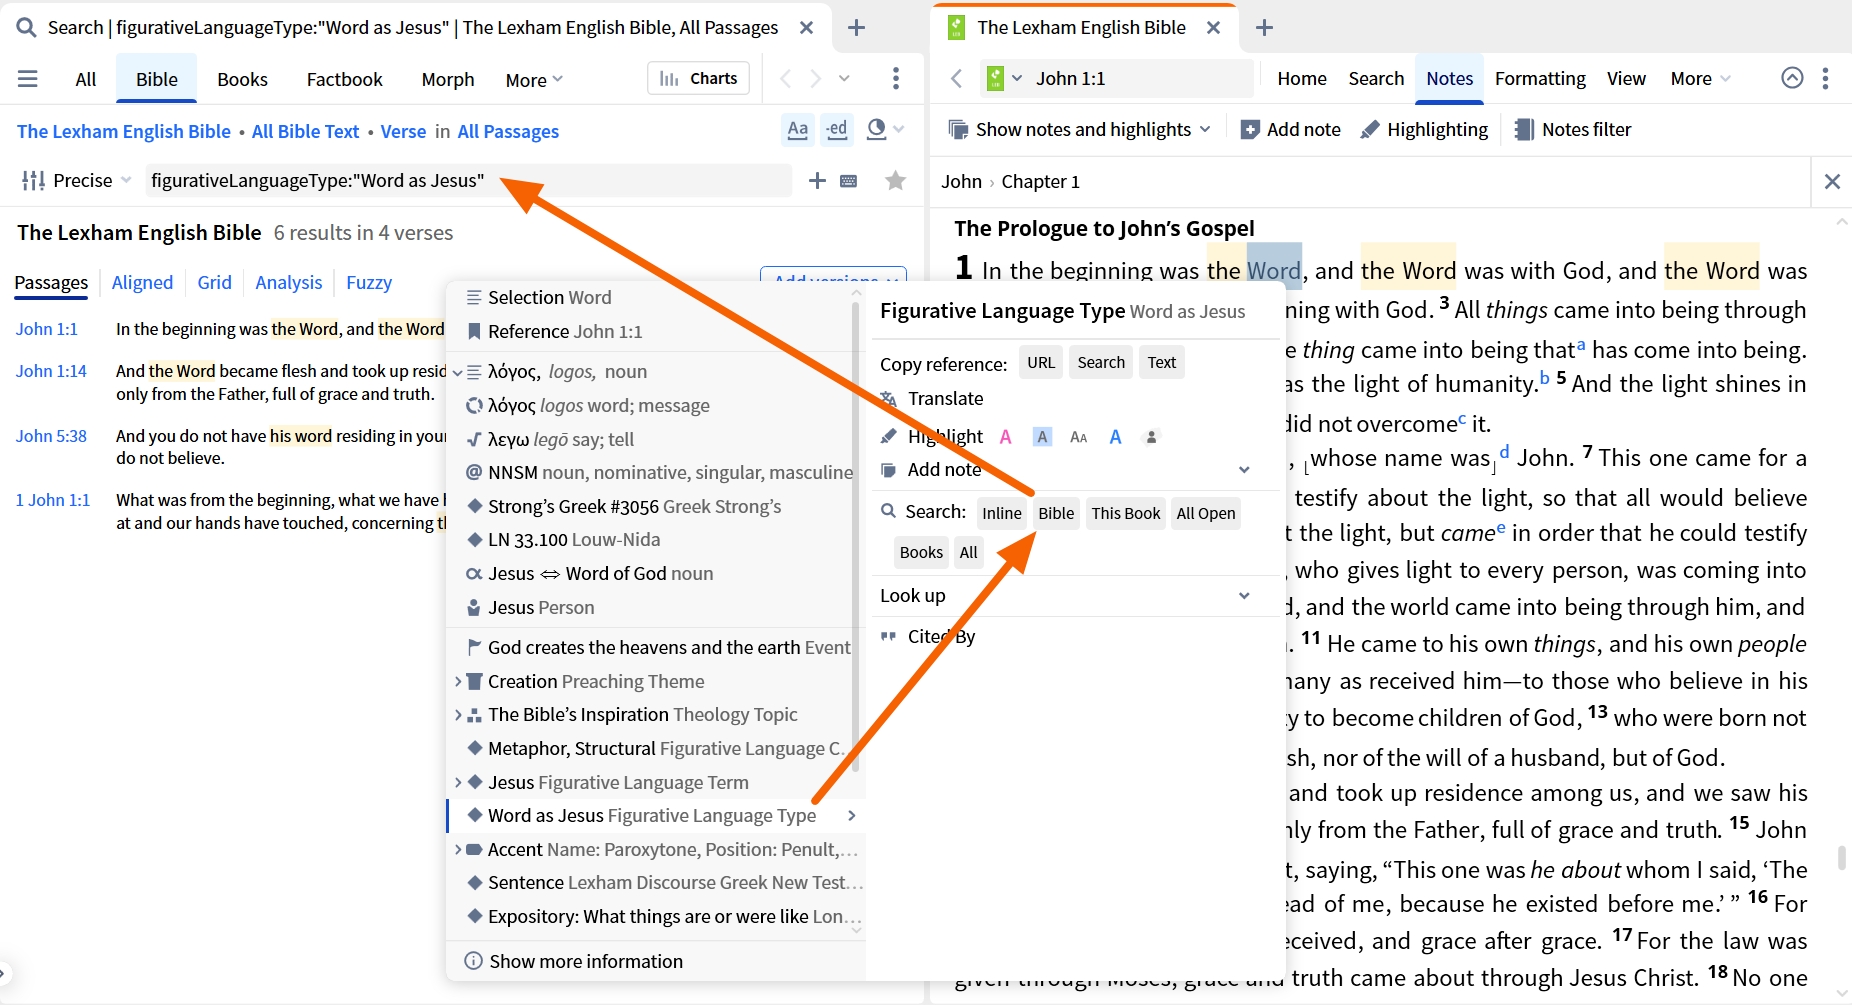The height and width of the screenshot is (1005, 1852).
Task: Add a search term with the plus icon
Action: 817,180
